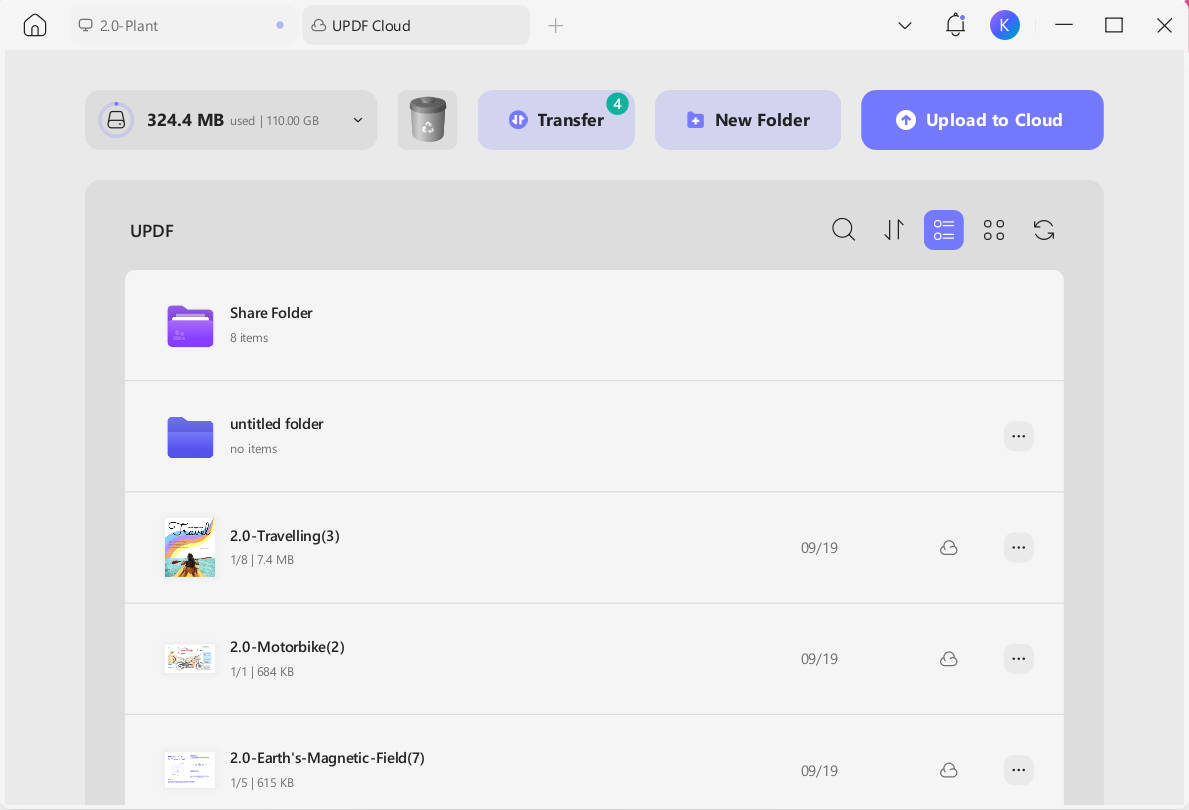
Task: Click the cloud sync icon for 2.0-Travelling(3)
Action: [x=948, y=547]
